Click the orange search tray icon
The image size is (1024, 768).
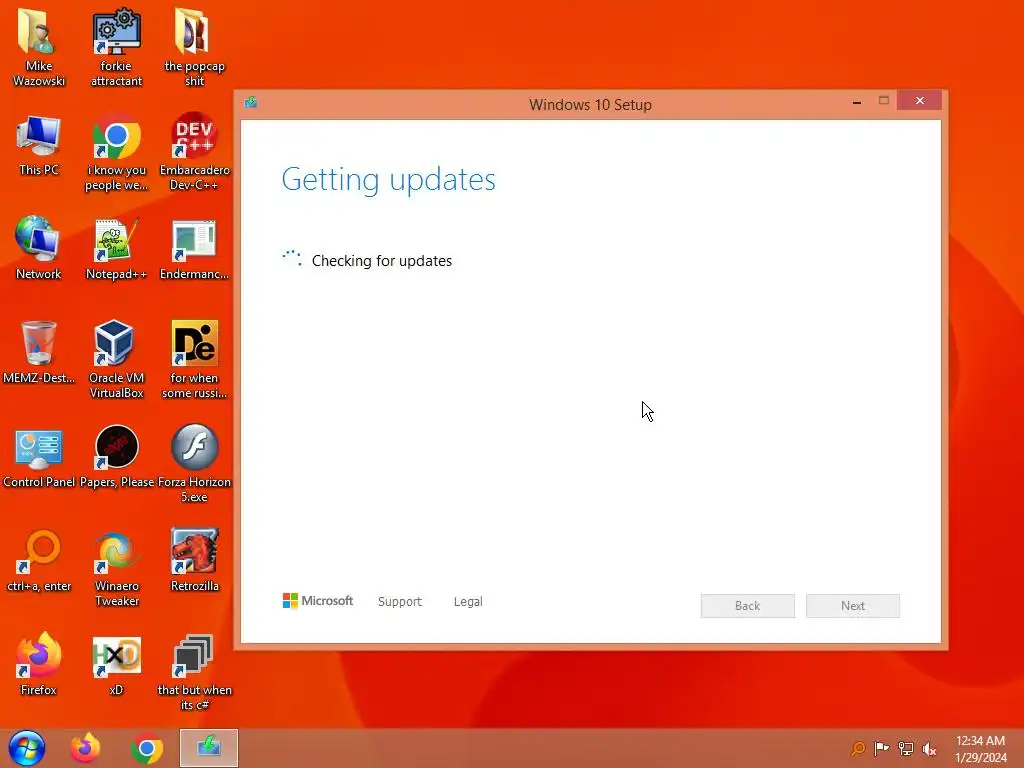[857, 748]
